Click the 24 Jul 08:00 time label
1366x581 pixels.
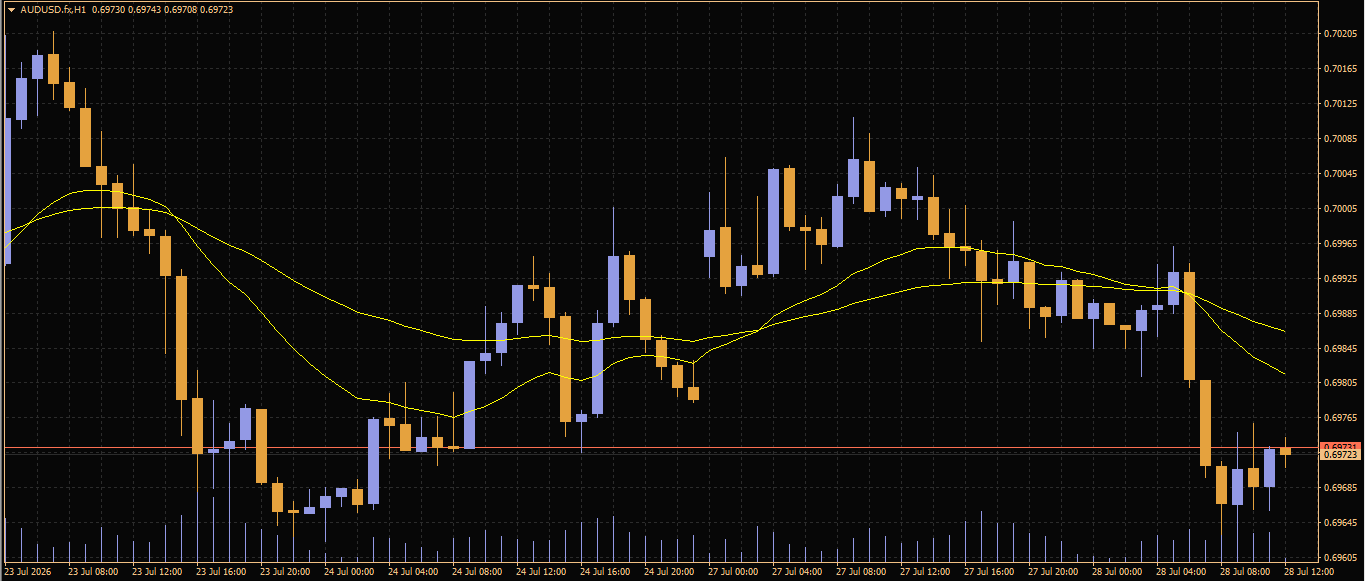[477, 572]
